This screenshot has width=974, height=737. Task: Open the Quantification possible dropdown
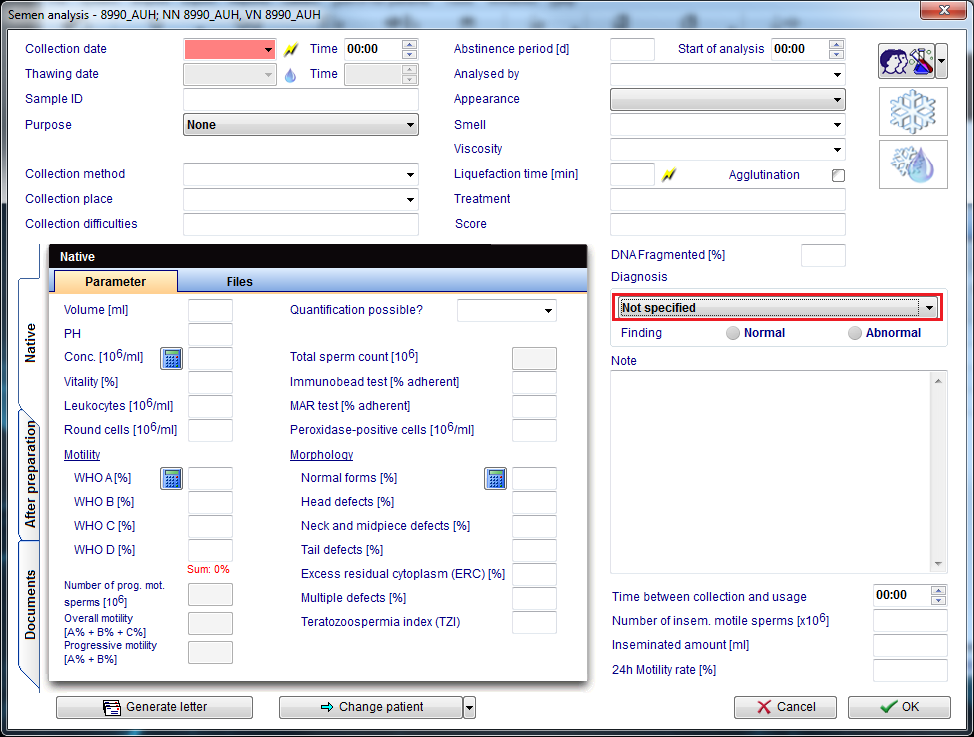548,311
